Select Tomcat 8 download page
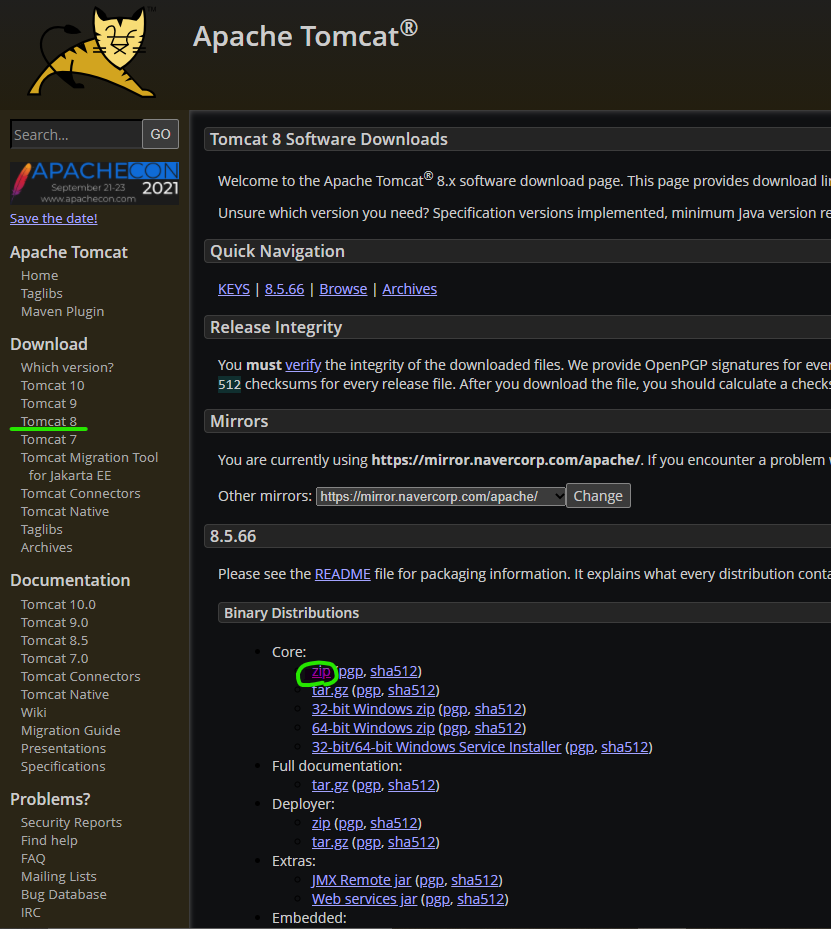Image resolution: width=831 pixels, height=929 pixels. (49, 422)
